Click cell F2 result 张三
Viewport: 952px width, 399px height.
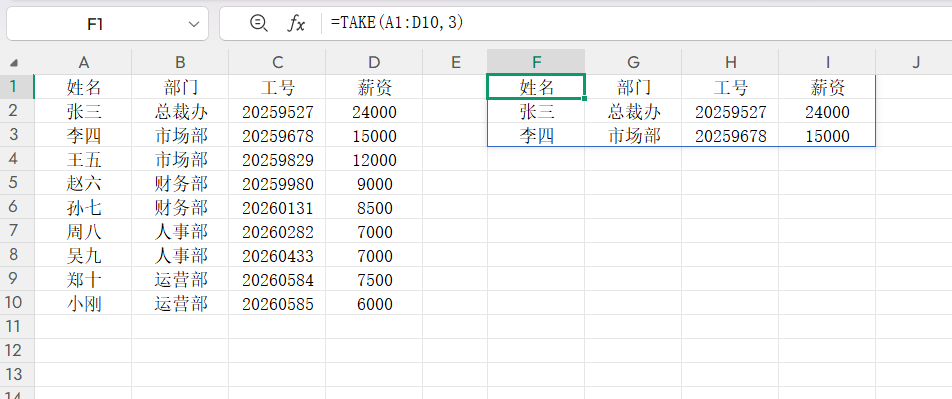(536, 112)
